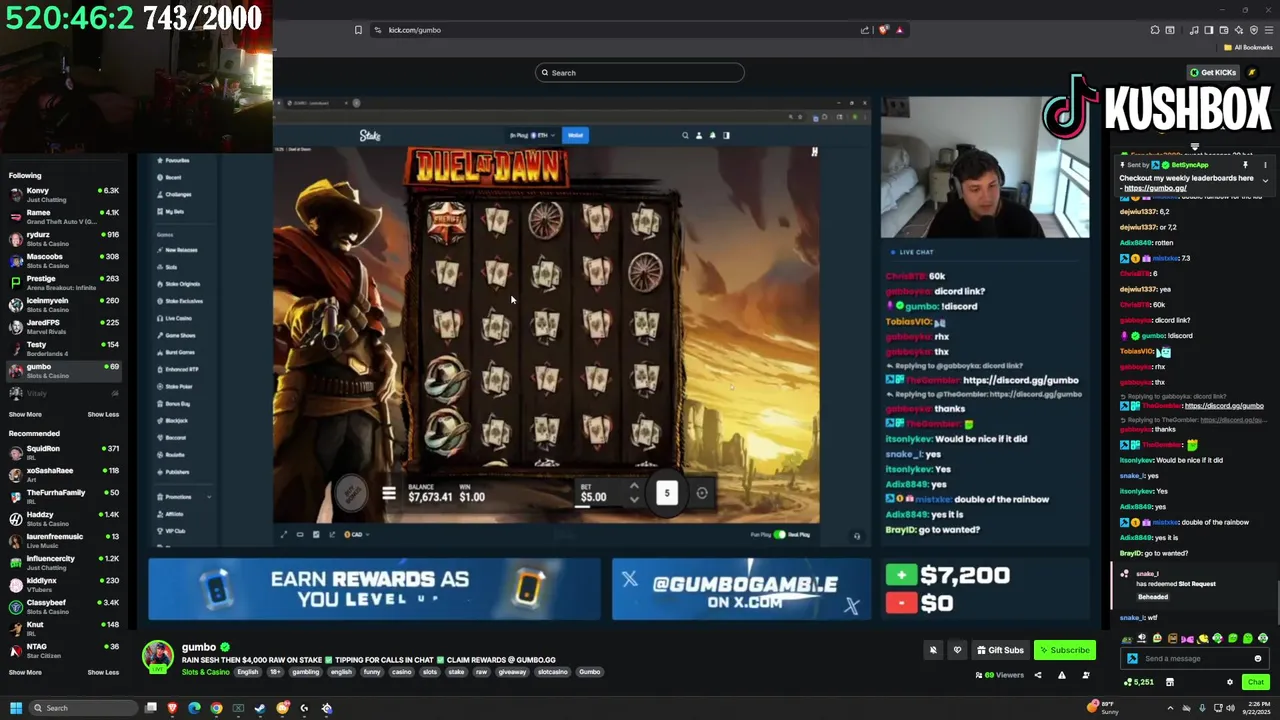This screenshot has height=720, width=1280.
Task: Open the browser hamburger menu
Action: pos(1267,30)
